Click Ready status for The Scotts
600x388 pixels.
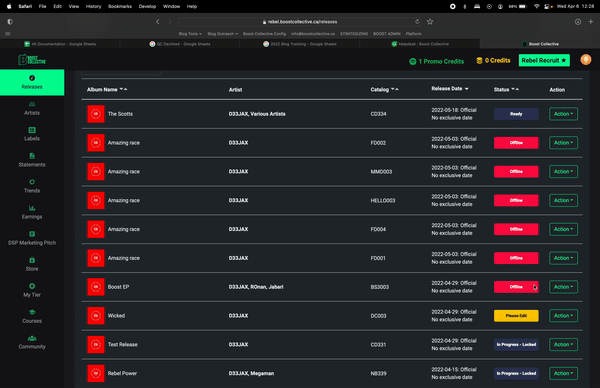516,114
